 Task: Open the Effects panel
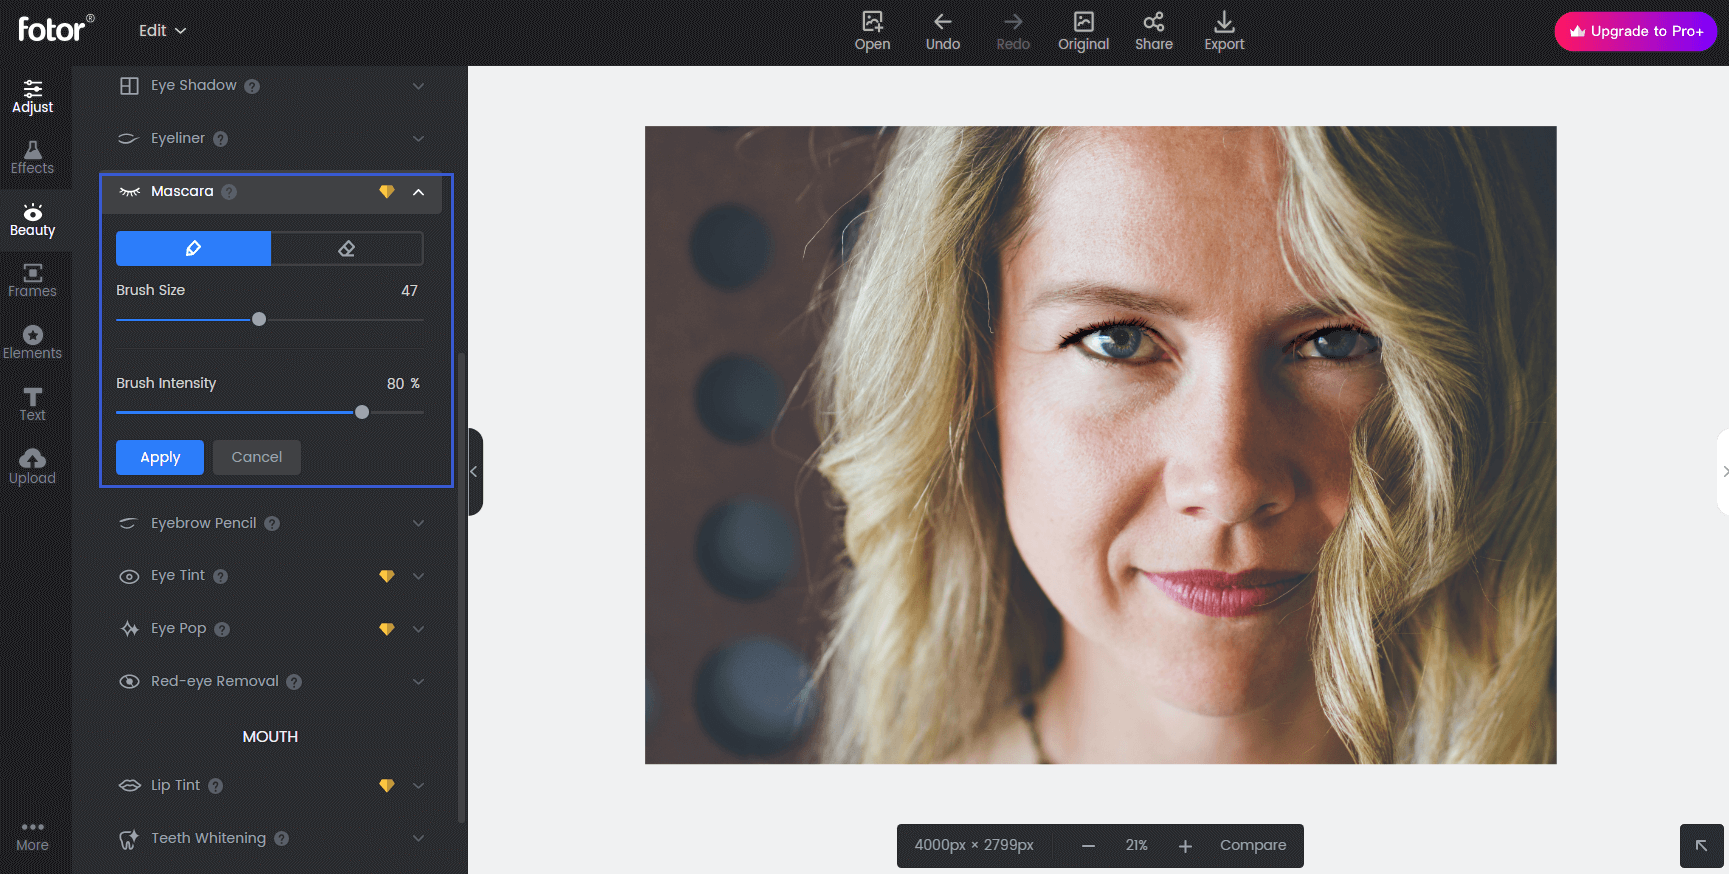point(32,158)
